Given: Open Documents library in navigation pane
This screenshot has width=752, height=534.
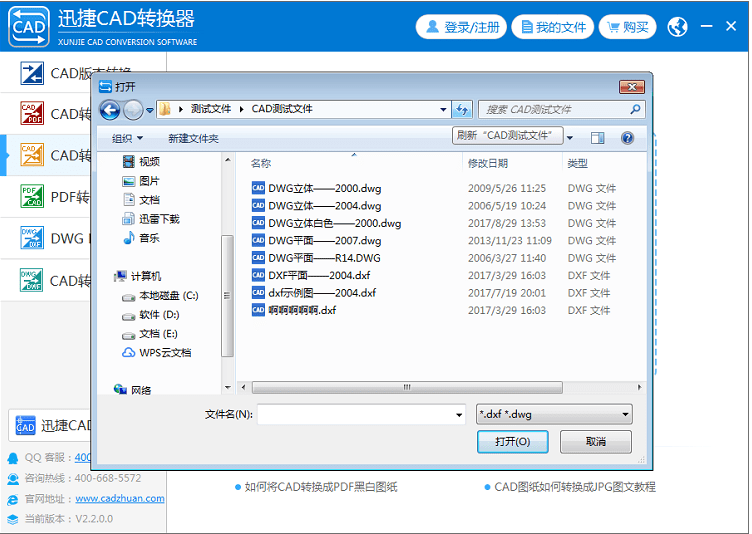Looking at the screenshot, I should pyautogui.click(x=141, y=200).
